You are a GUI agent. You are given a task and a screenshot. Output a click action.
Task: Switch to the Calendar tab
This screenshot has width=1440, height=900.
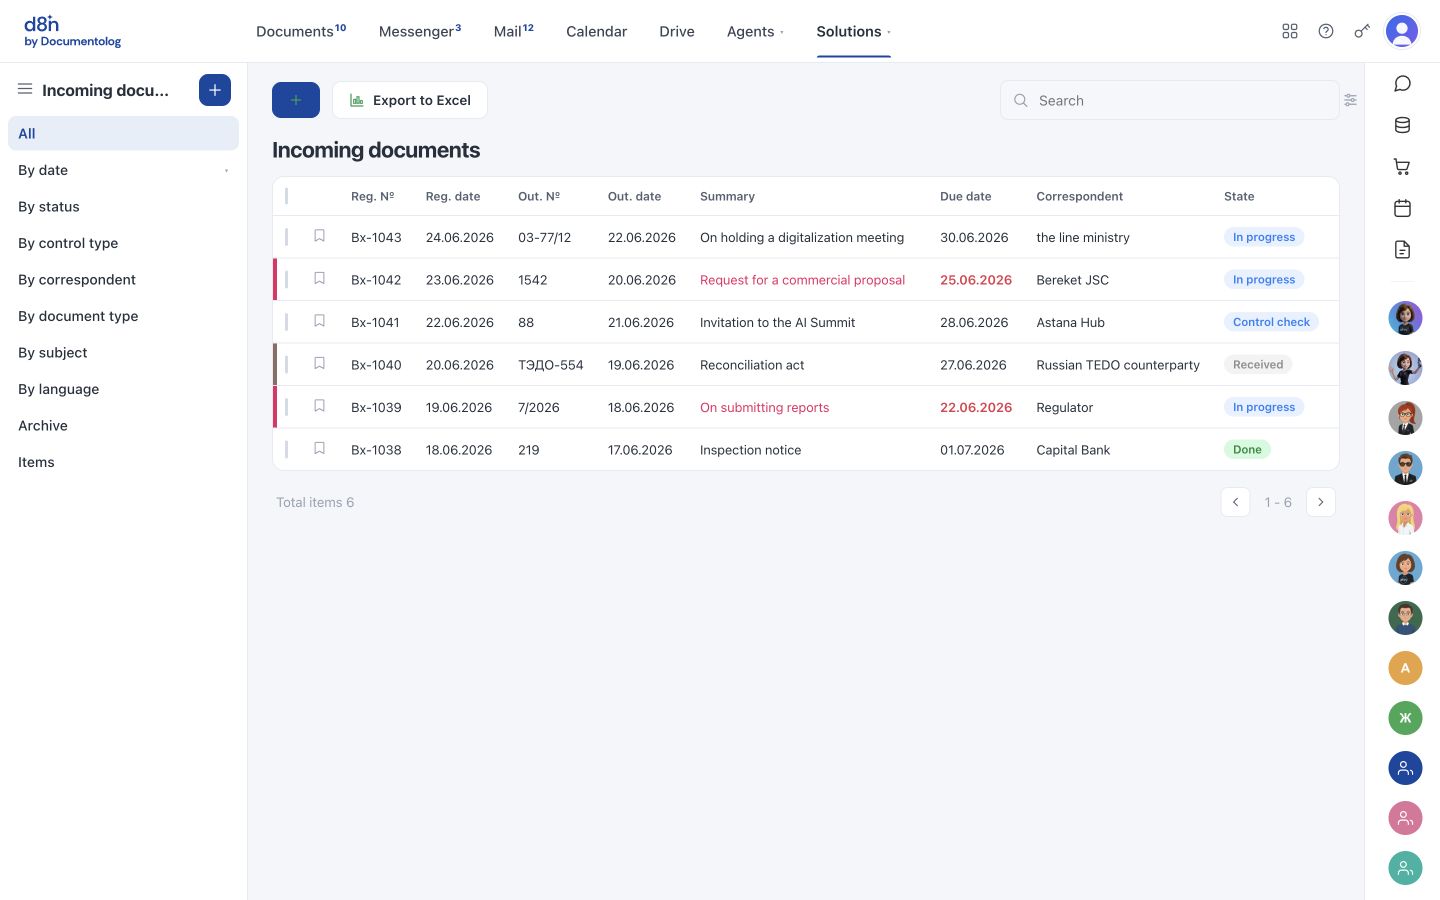(x=596, y=31)
